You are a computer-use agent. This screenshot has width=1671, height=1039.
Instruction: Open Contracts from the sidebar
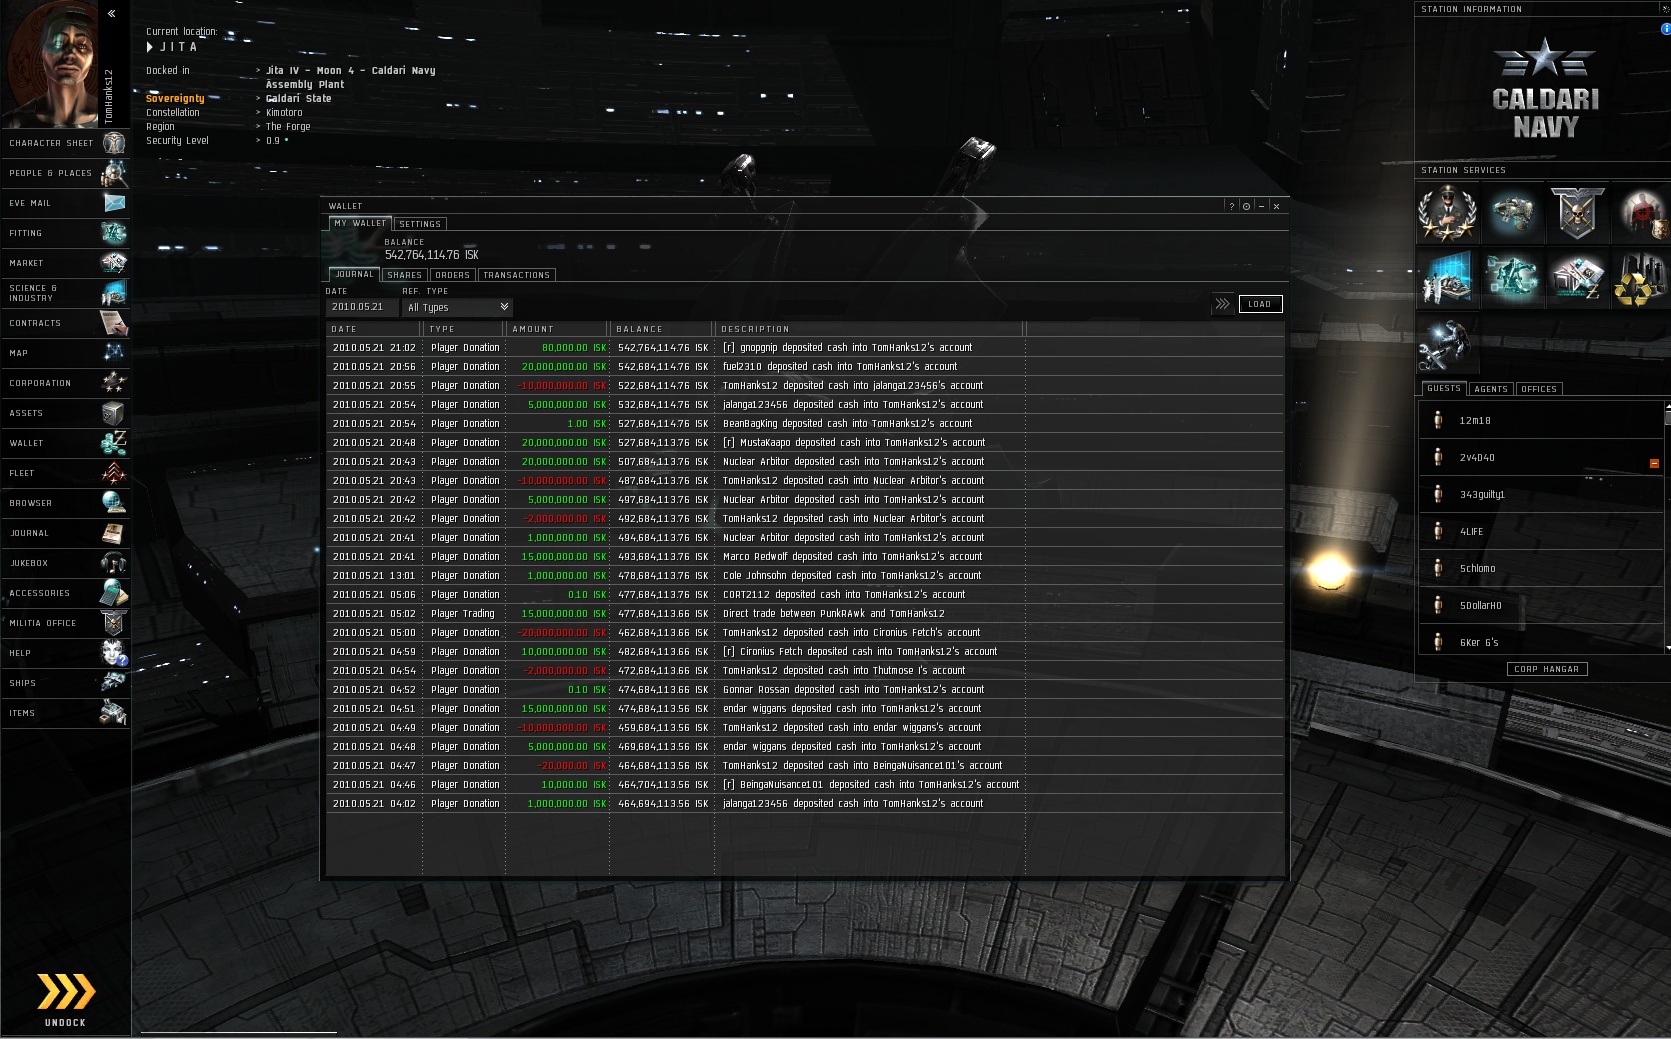(65, 323)
